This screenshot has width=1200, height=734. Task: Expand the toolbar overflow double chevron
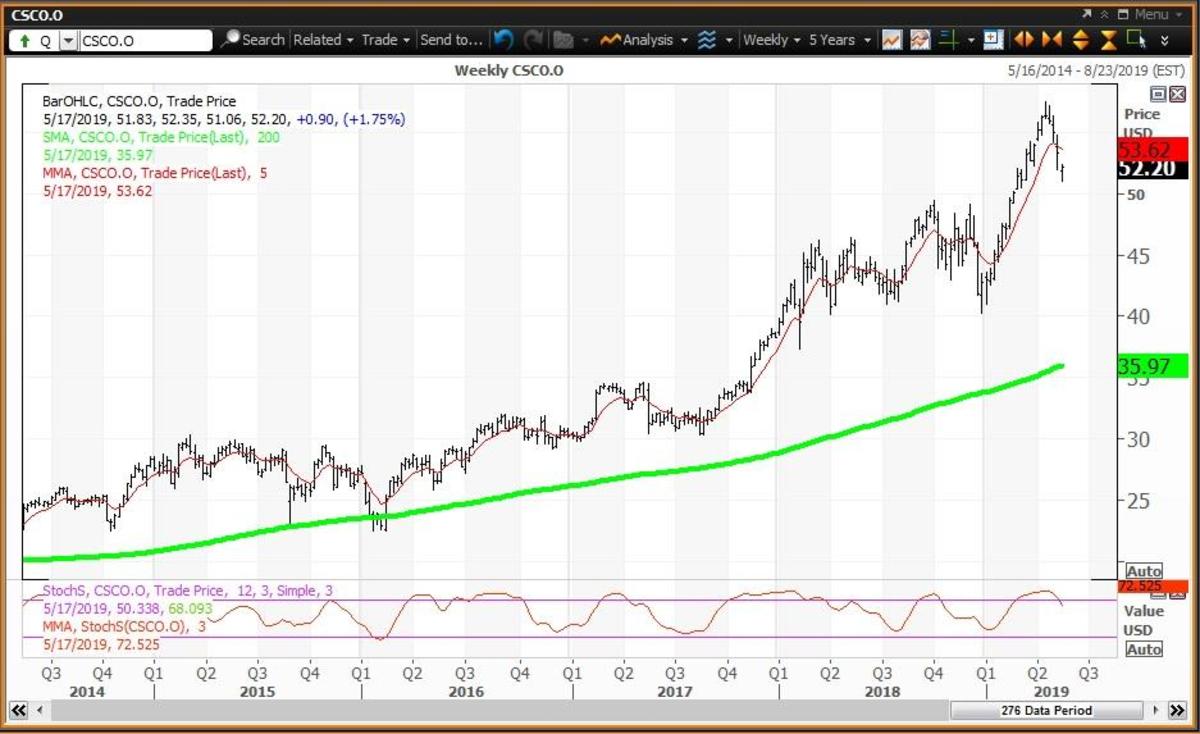[x=1164, y=41]
